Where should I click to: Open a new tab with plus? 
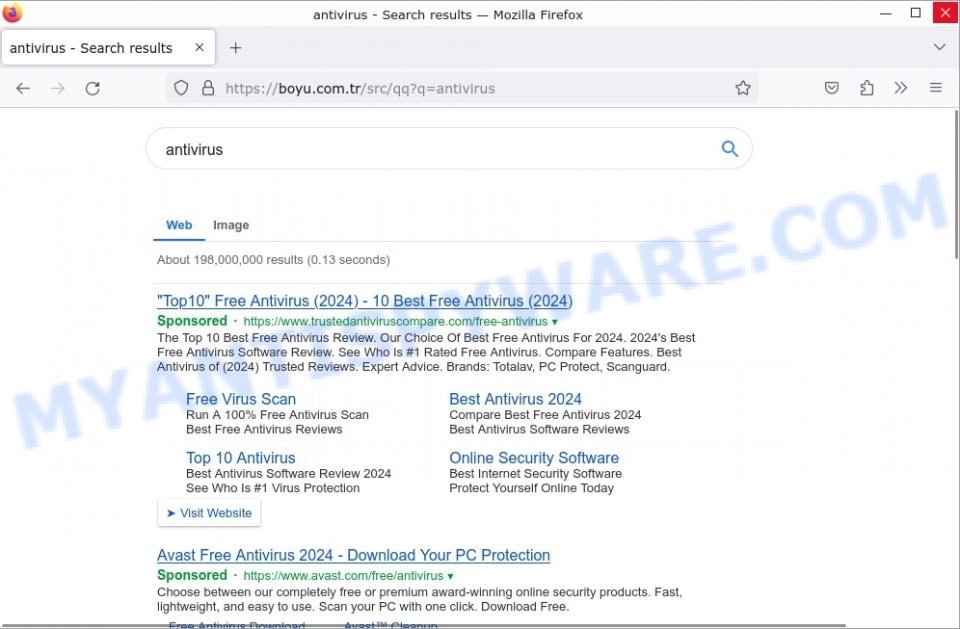pyautogui.click(x=236, y=48)
